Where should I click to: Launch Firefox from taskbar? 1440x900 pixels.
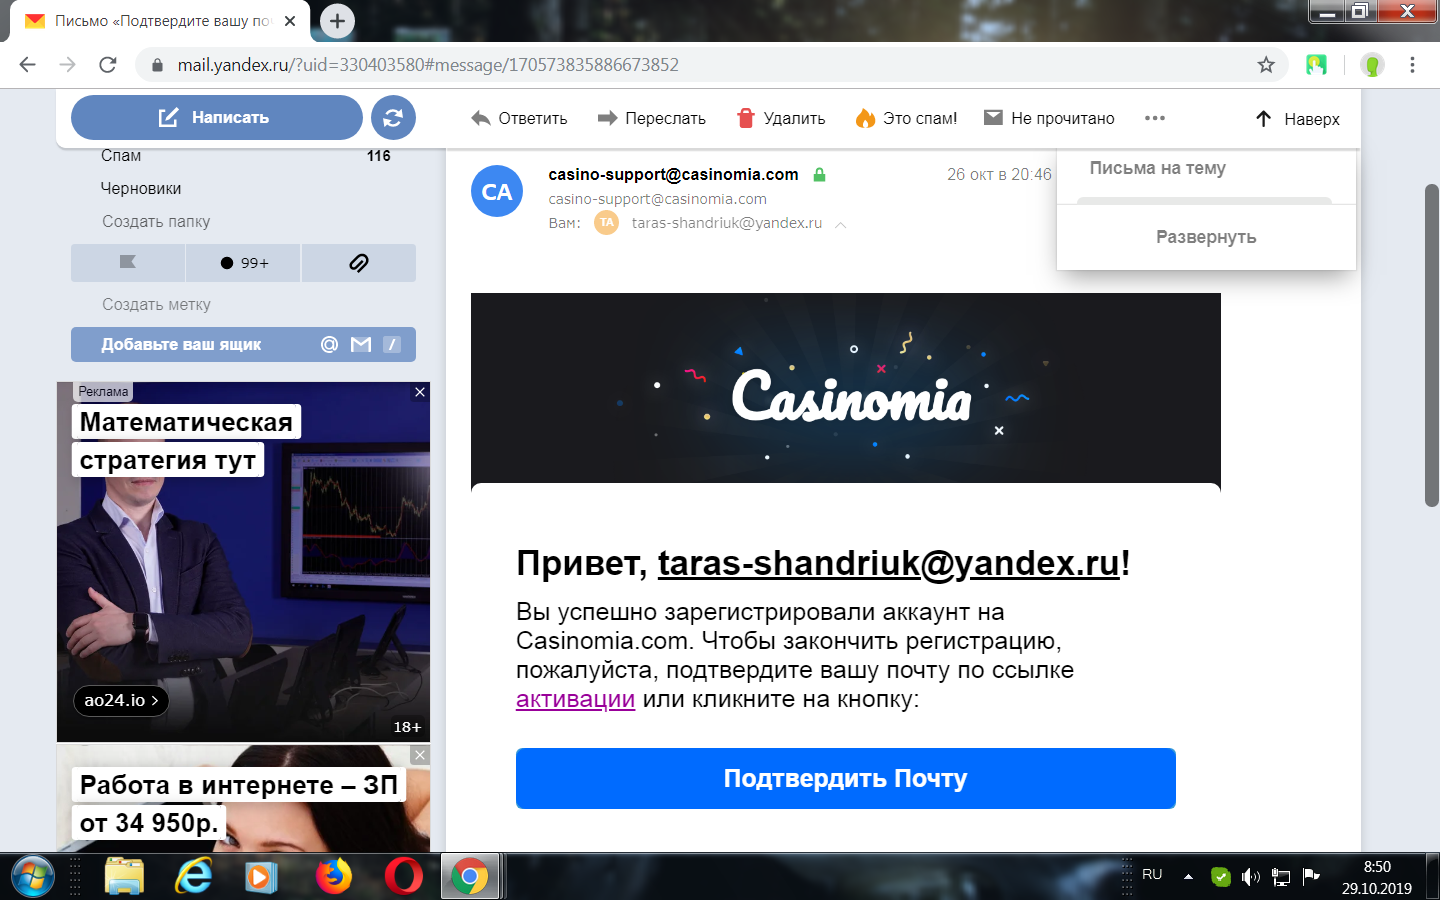click(334, 877)
